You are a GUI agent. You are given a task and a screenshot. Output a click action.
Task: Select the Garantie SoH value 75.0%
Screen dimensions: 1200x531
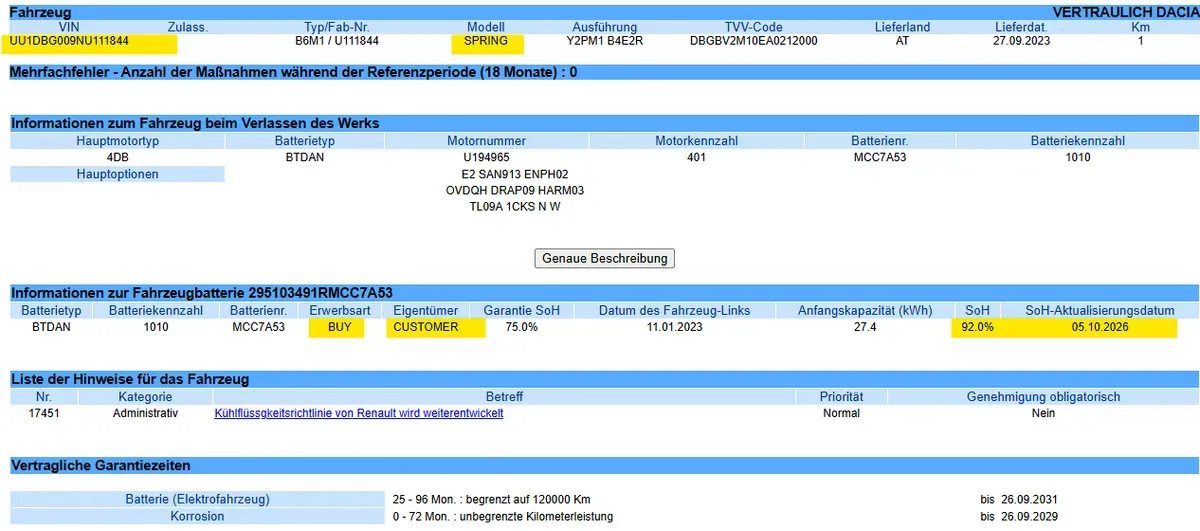(522, 327)
